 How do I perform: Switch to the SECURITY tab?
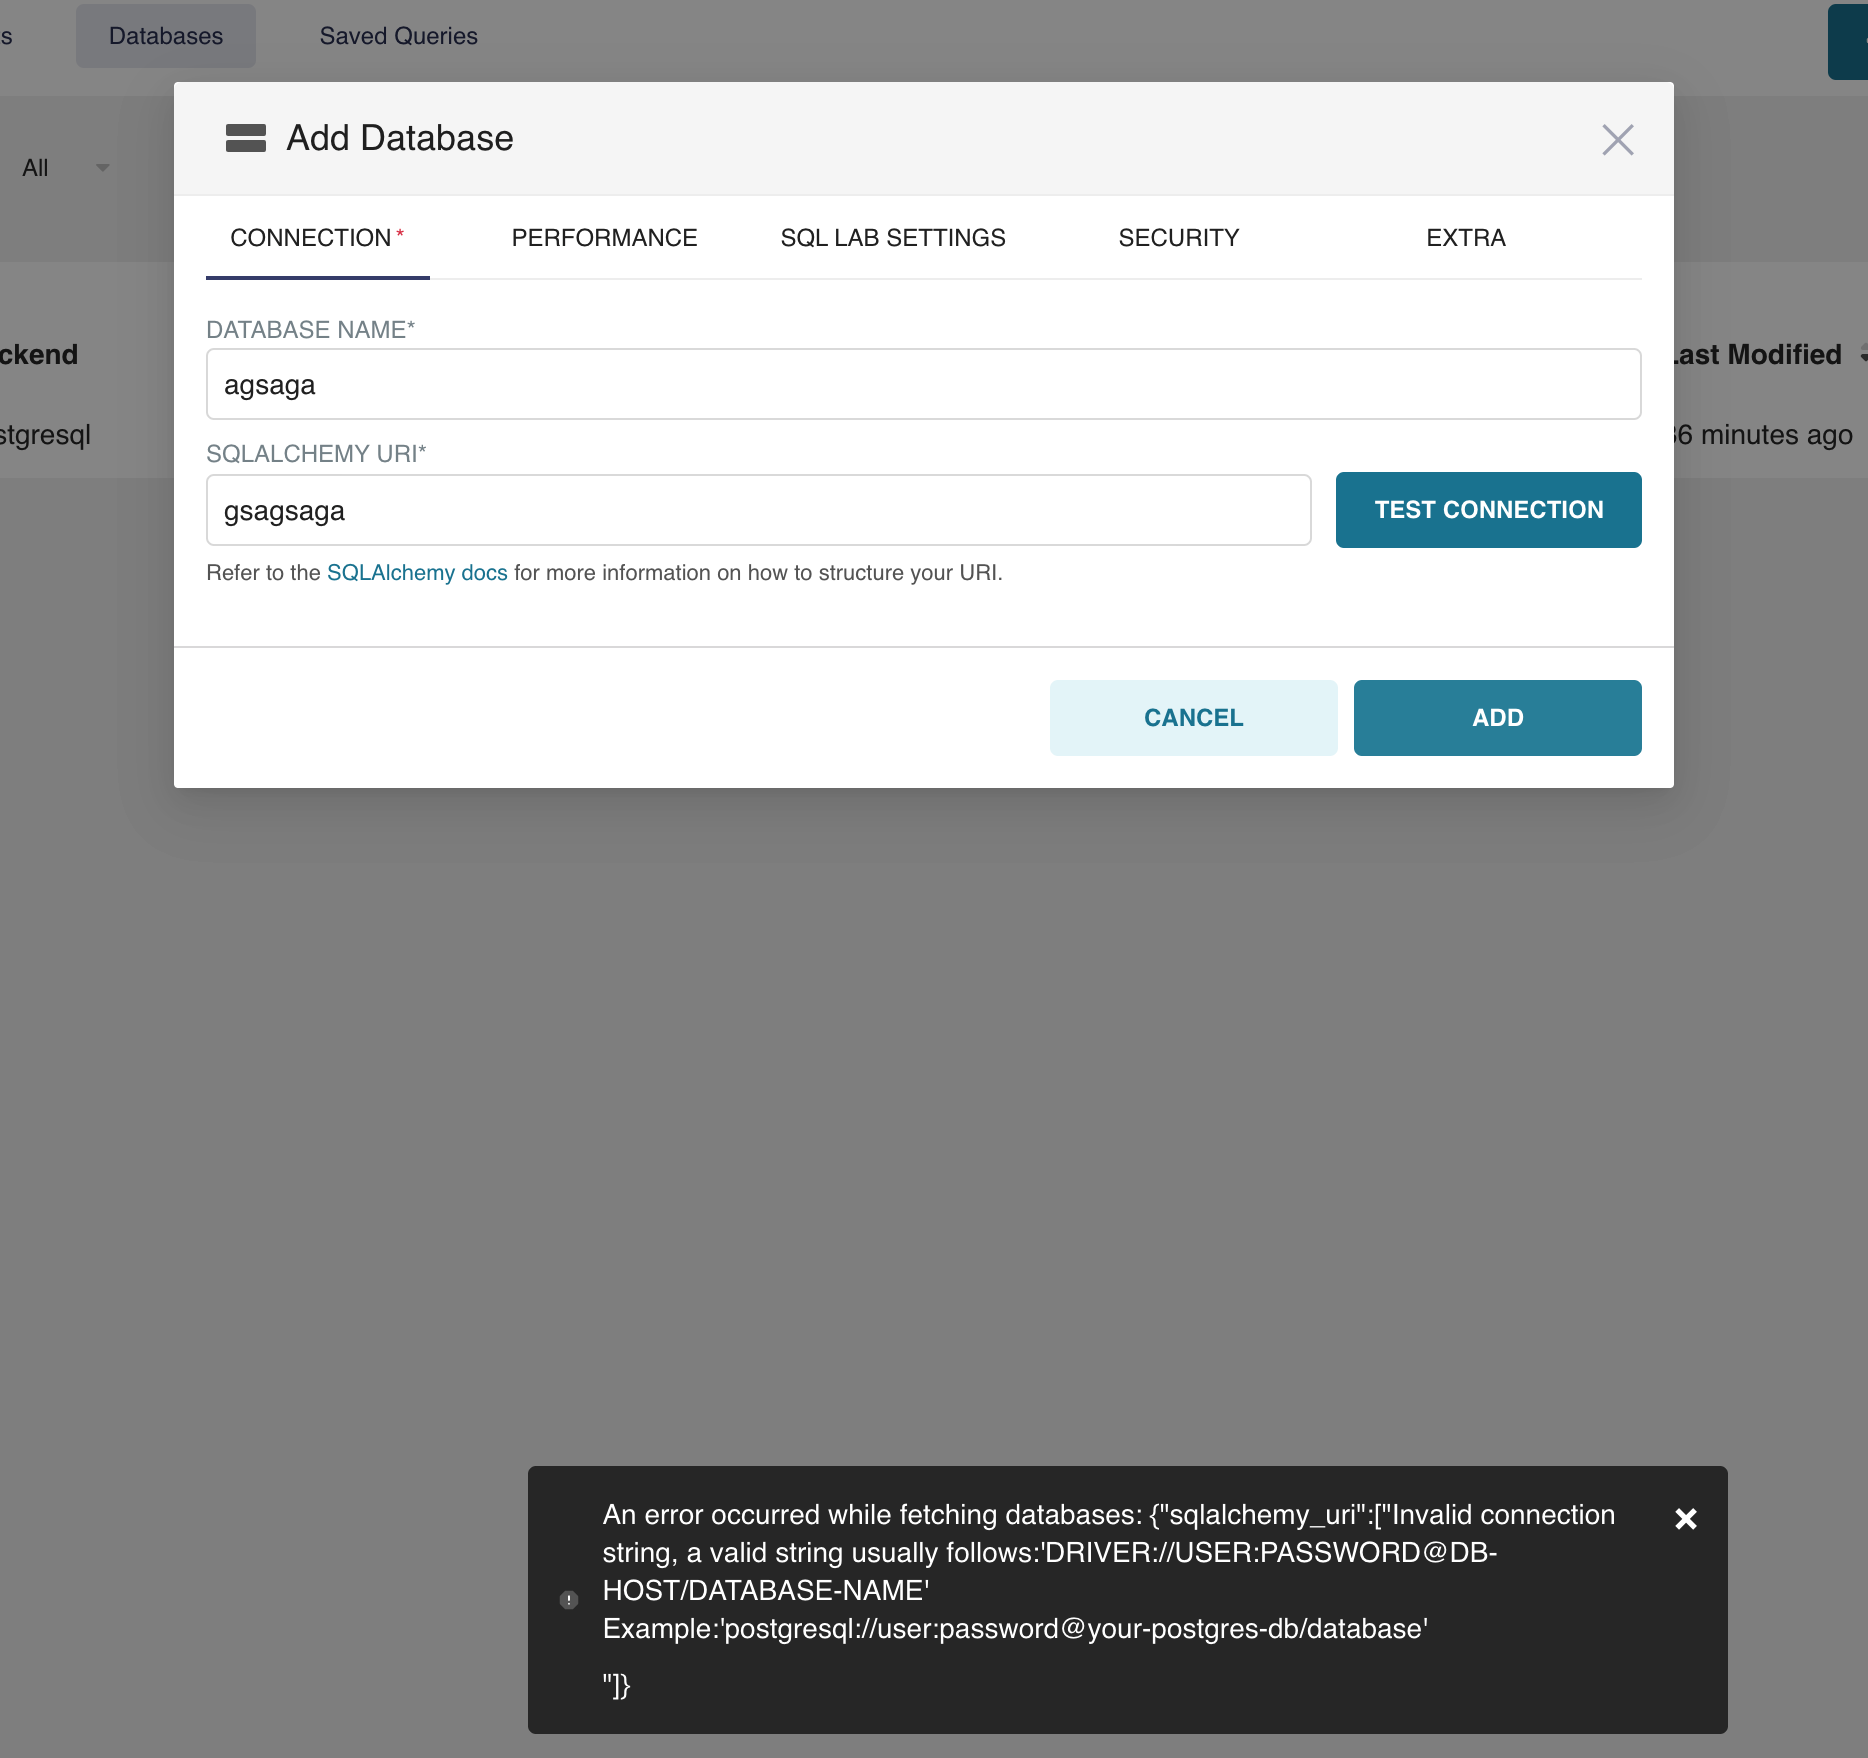click(x=1178, y=238)
